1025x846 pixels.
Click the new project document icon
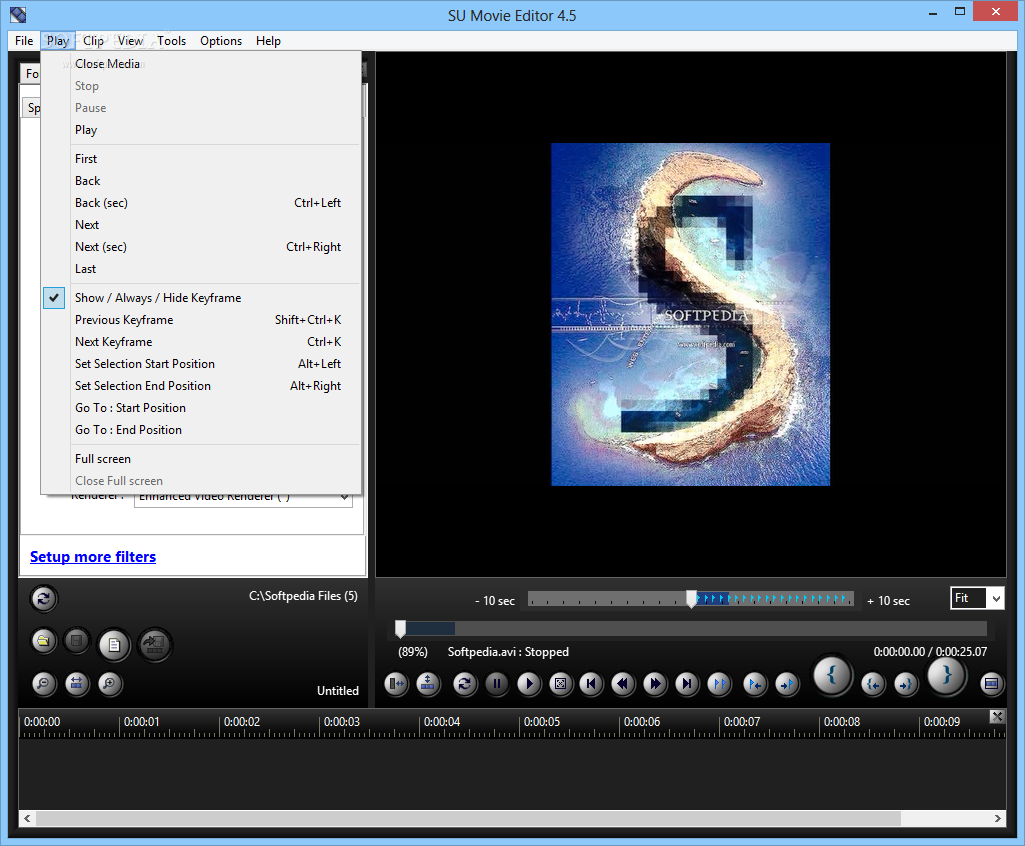coord(114,645)
